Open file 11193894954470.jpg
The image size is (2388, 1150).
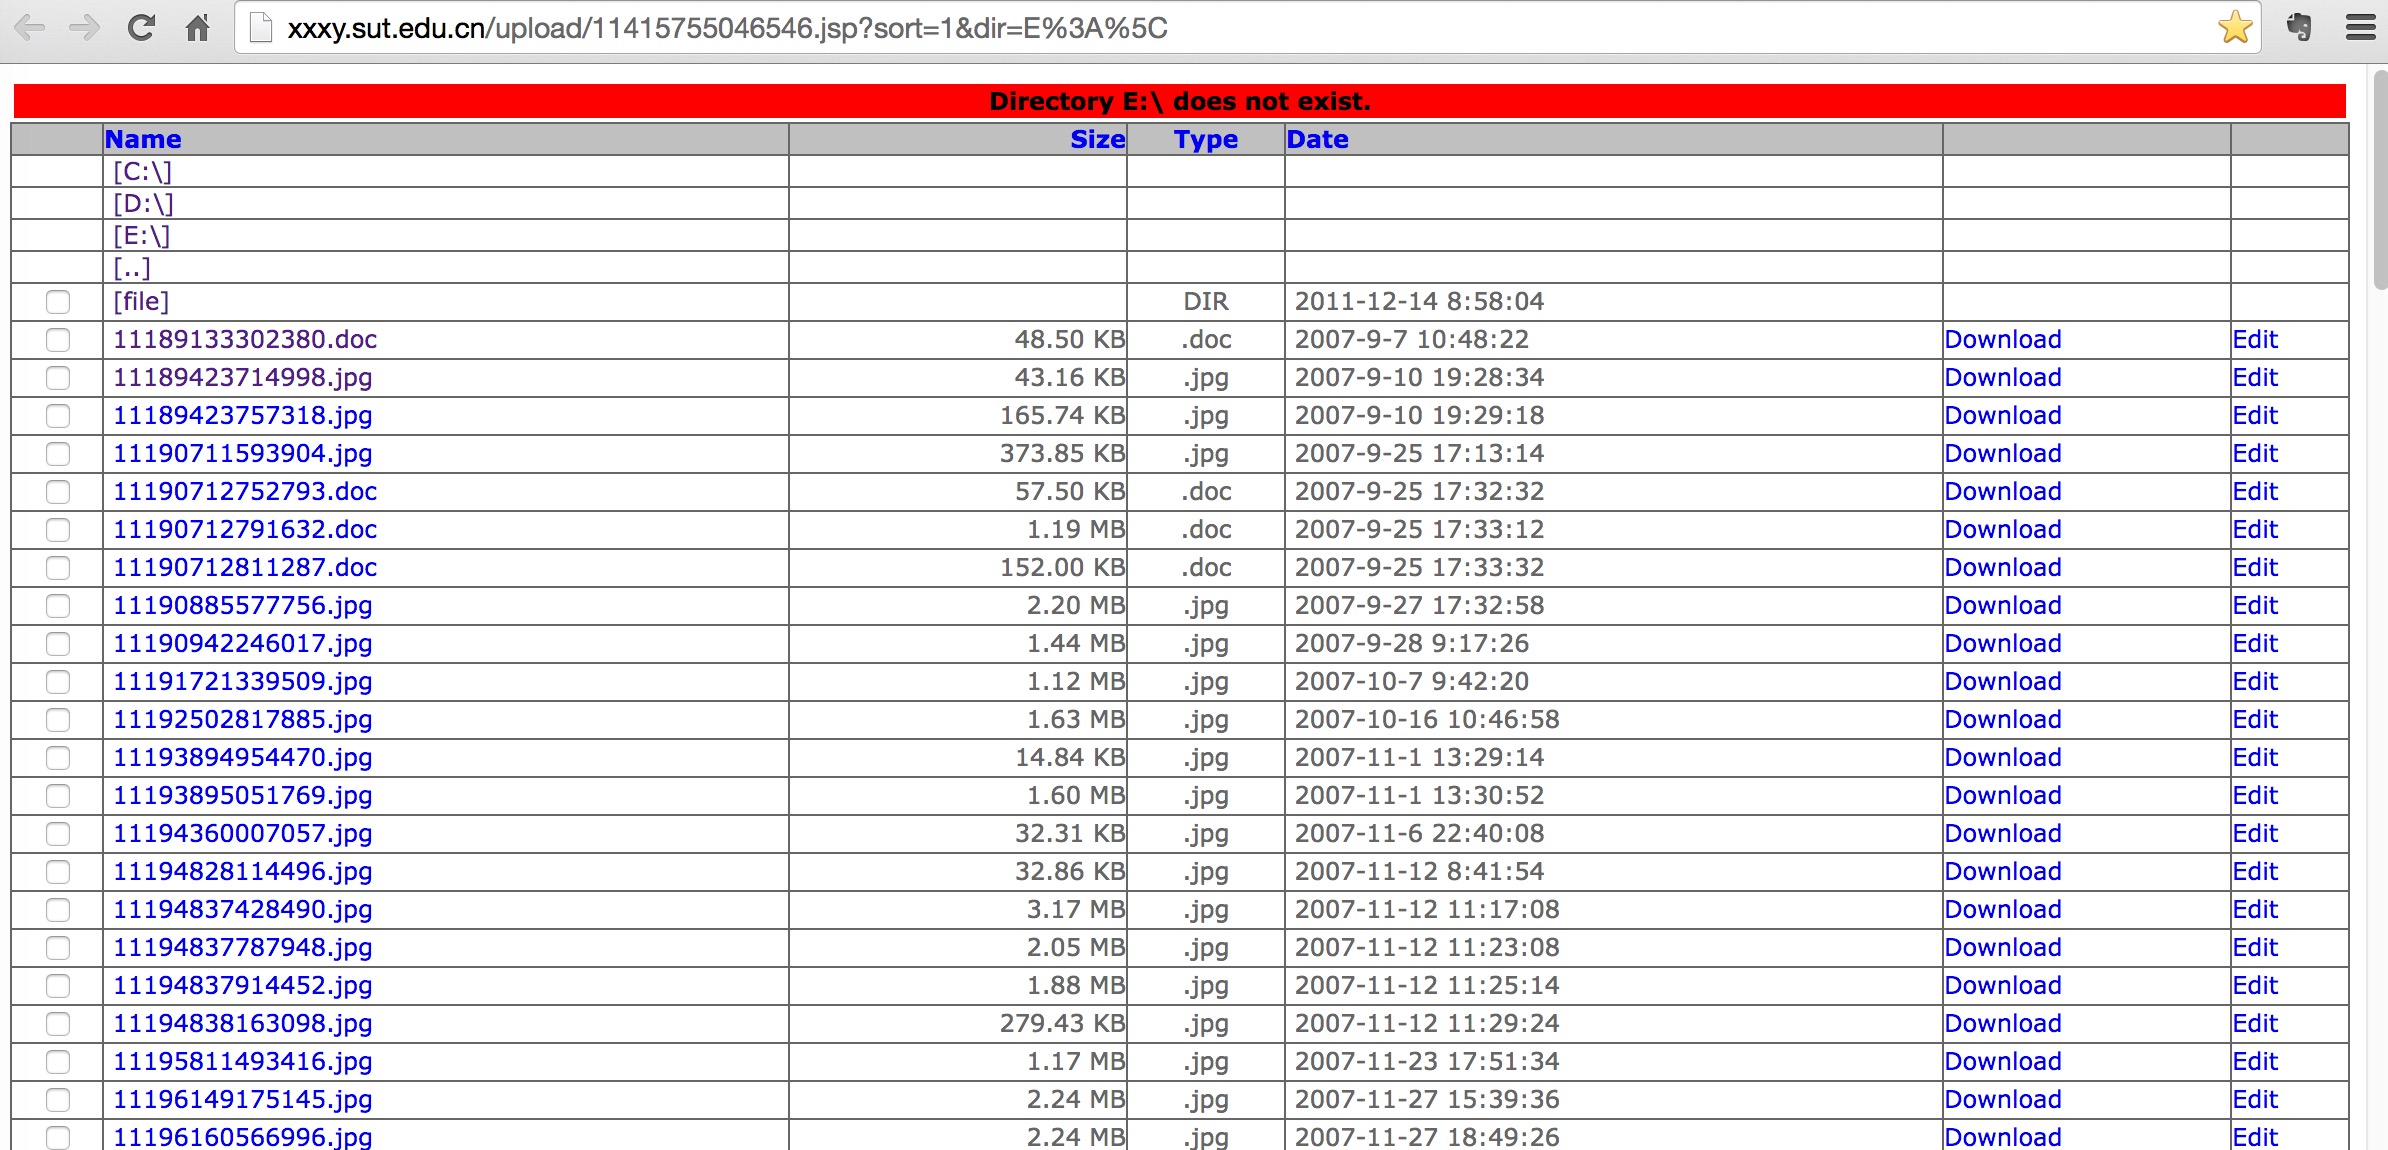coord(242,757)
